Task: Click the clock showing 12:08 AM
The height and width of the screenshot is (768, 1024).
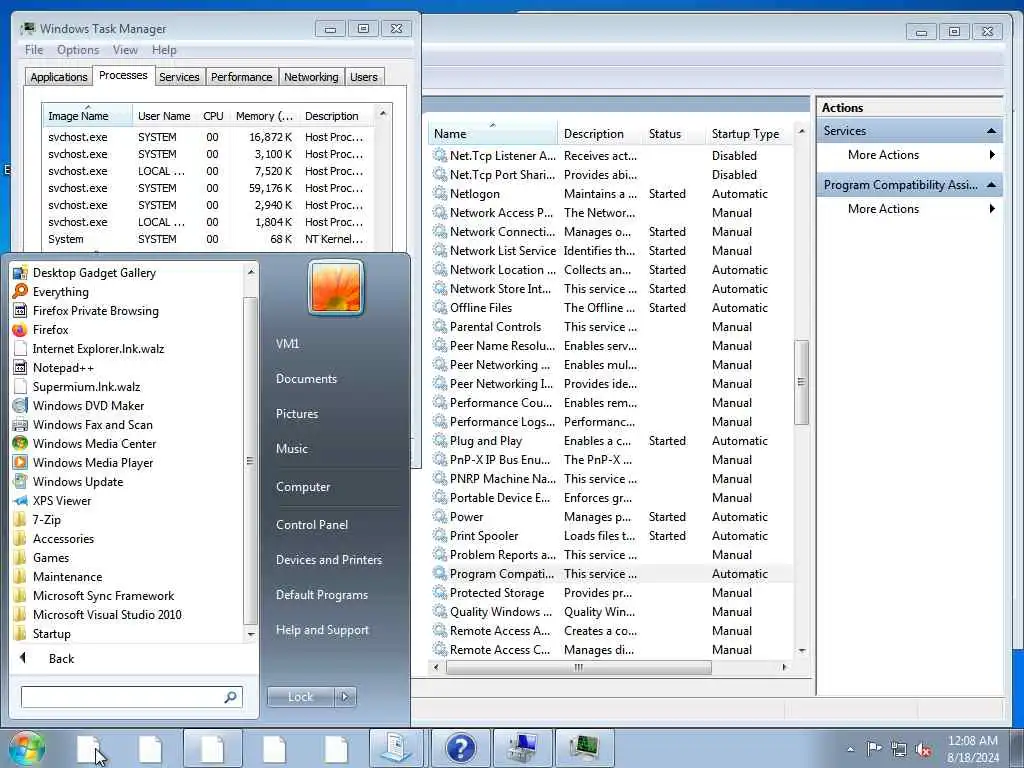Action: point(972,741)
